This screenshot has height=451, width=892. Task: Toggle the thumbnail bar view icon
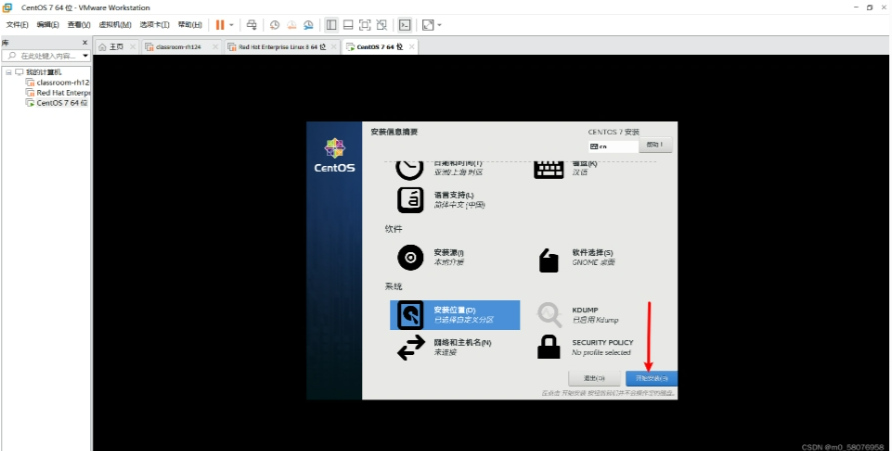pyautogui.click(x=348, y=25)
